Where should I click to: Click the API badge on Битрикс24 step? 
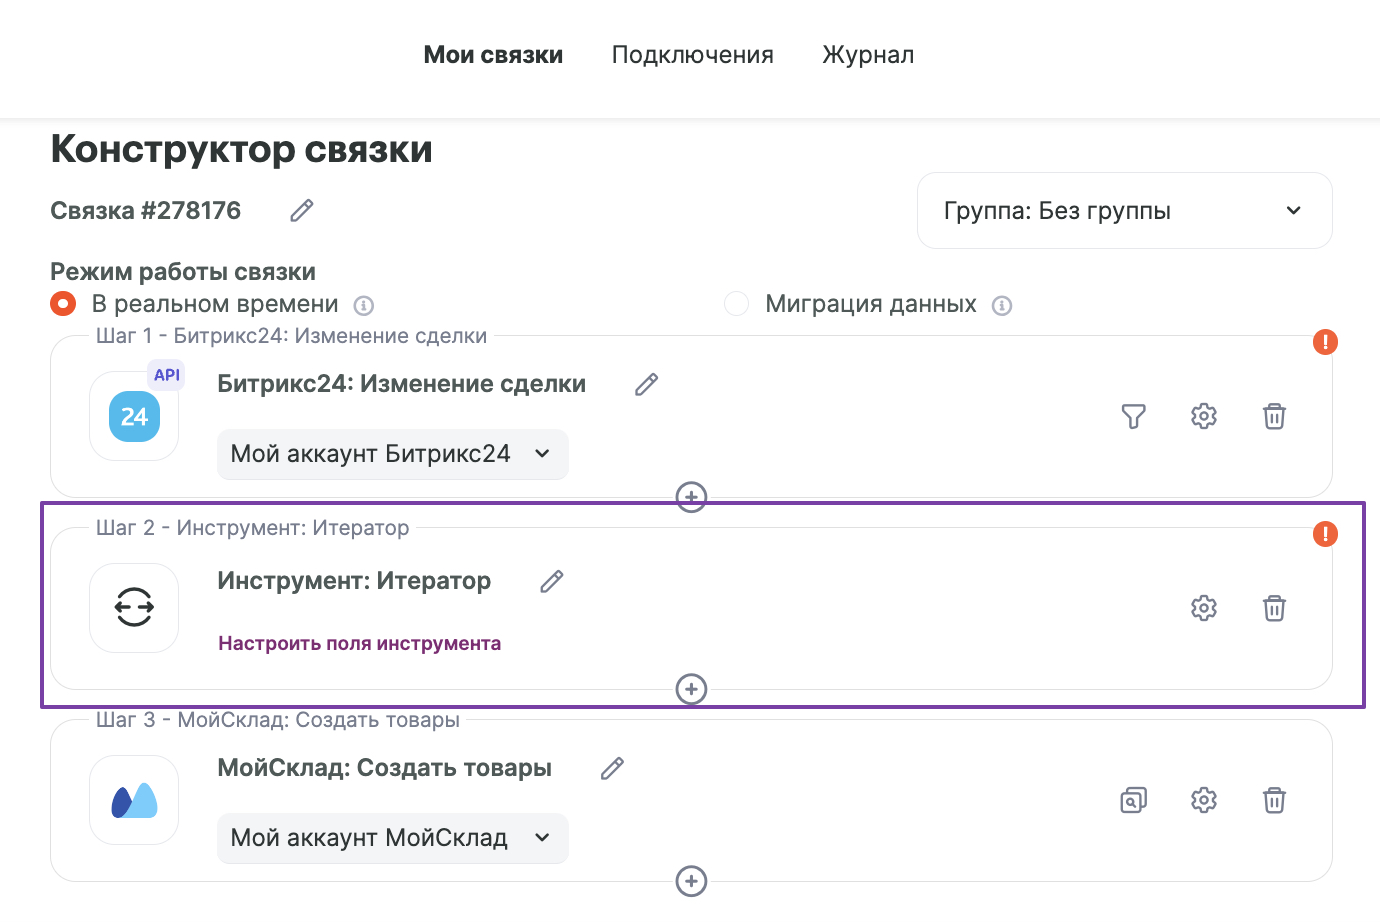point(166,375)
